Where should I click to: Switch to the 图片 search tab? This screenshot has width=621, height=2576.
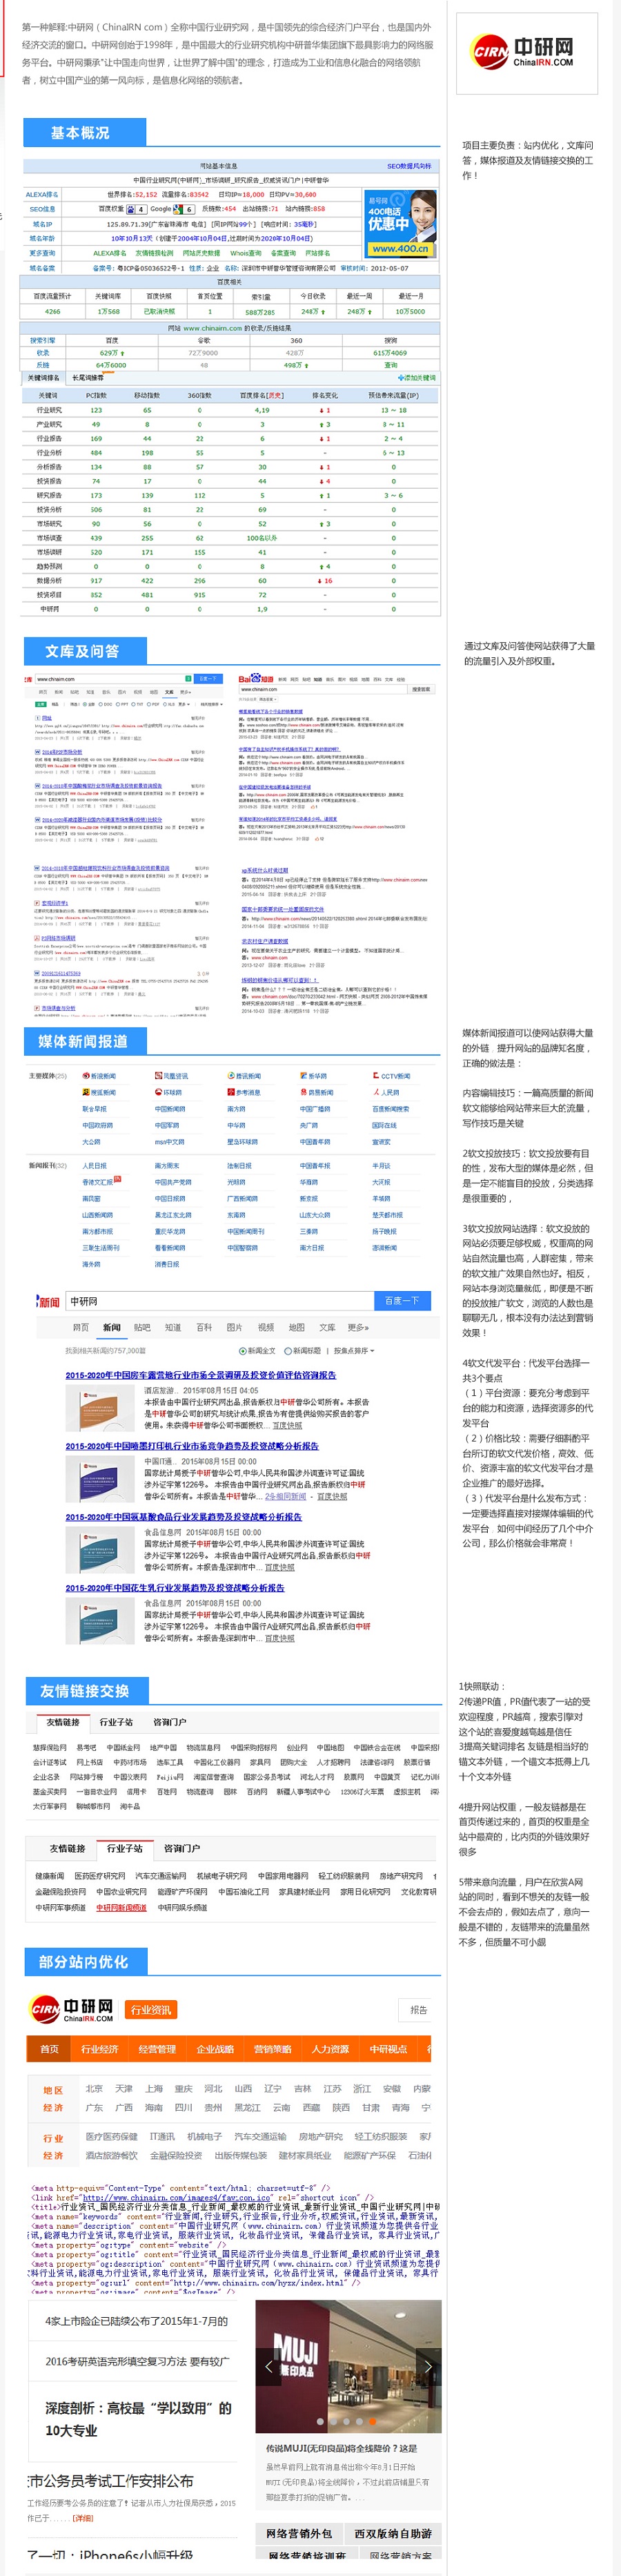click(x=234, y=1328)
